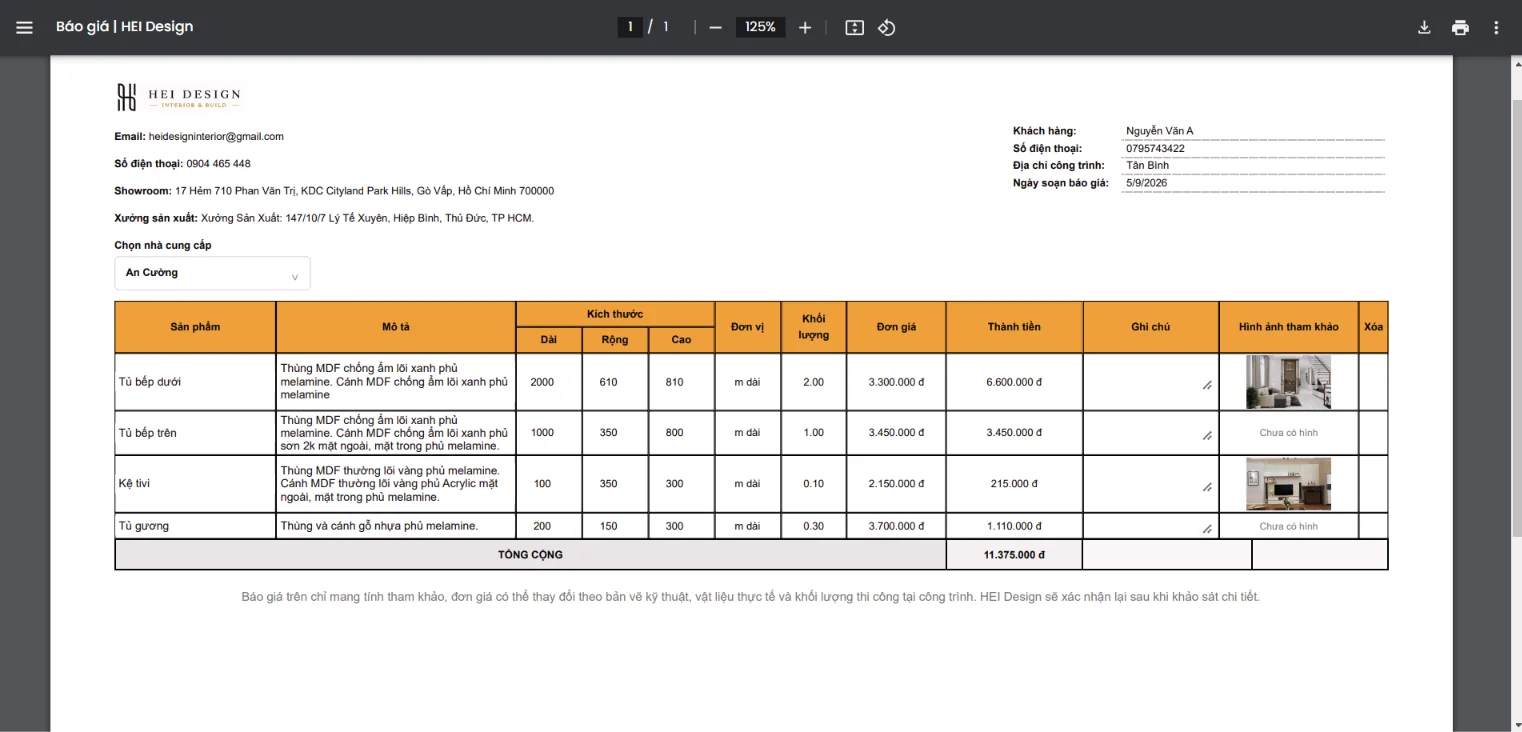Open the Kệ tivi reference image

(x=1288, y=484)
